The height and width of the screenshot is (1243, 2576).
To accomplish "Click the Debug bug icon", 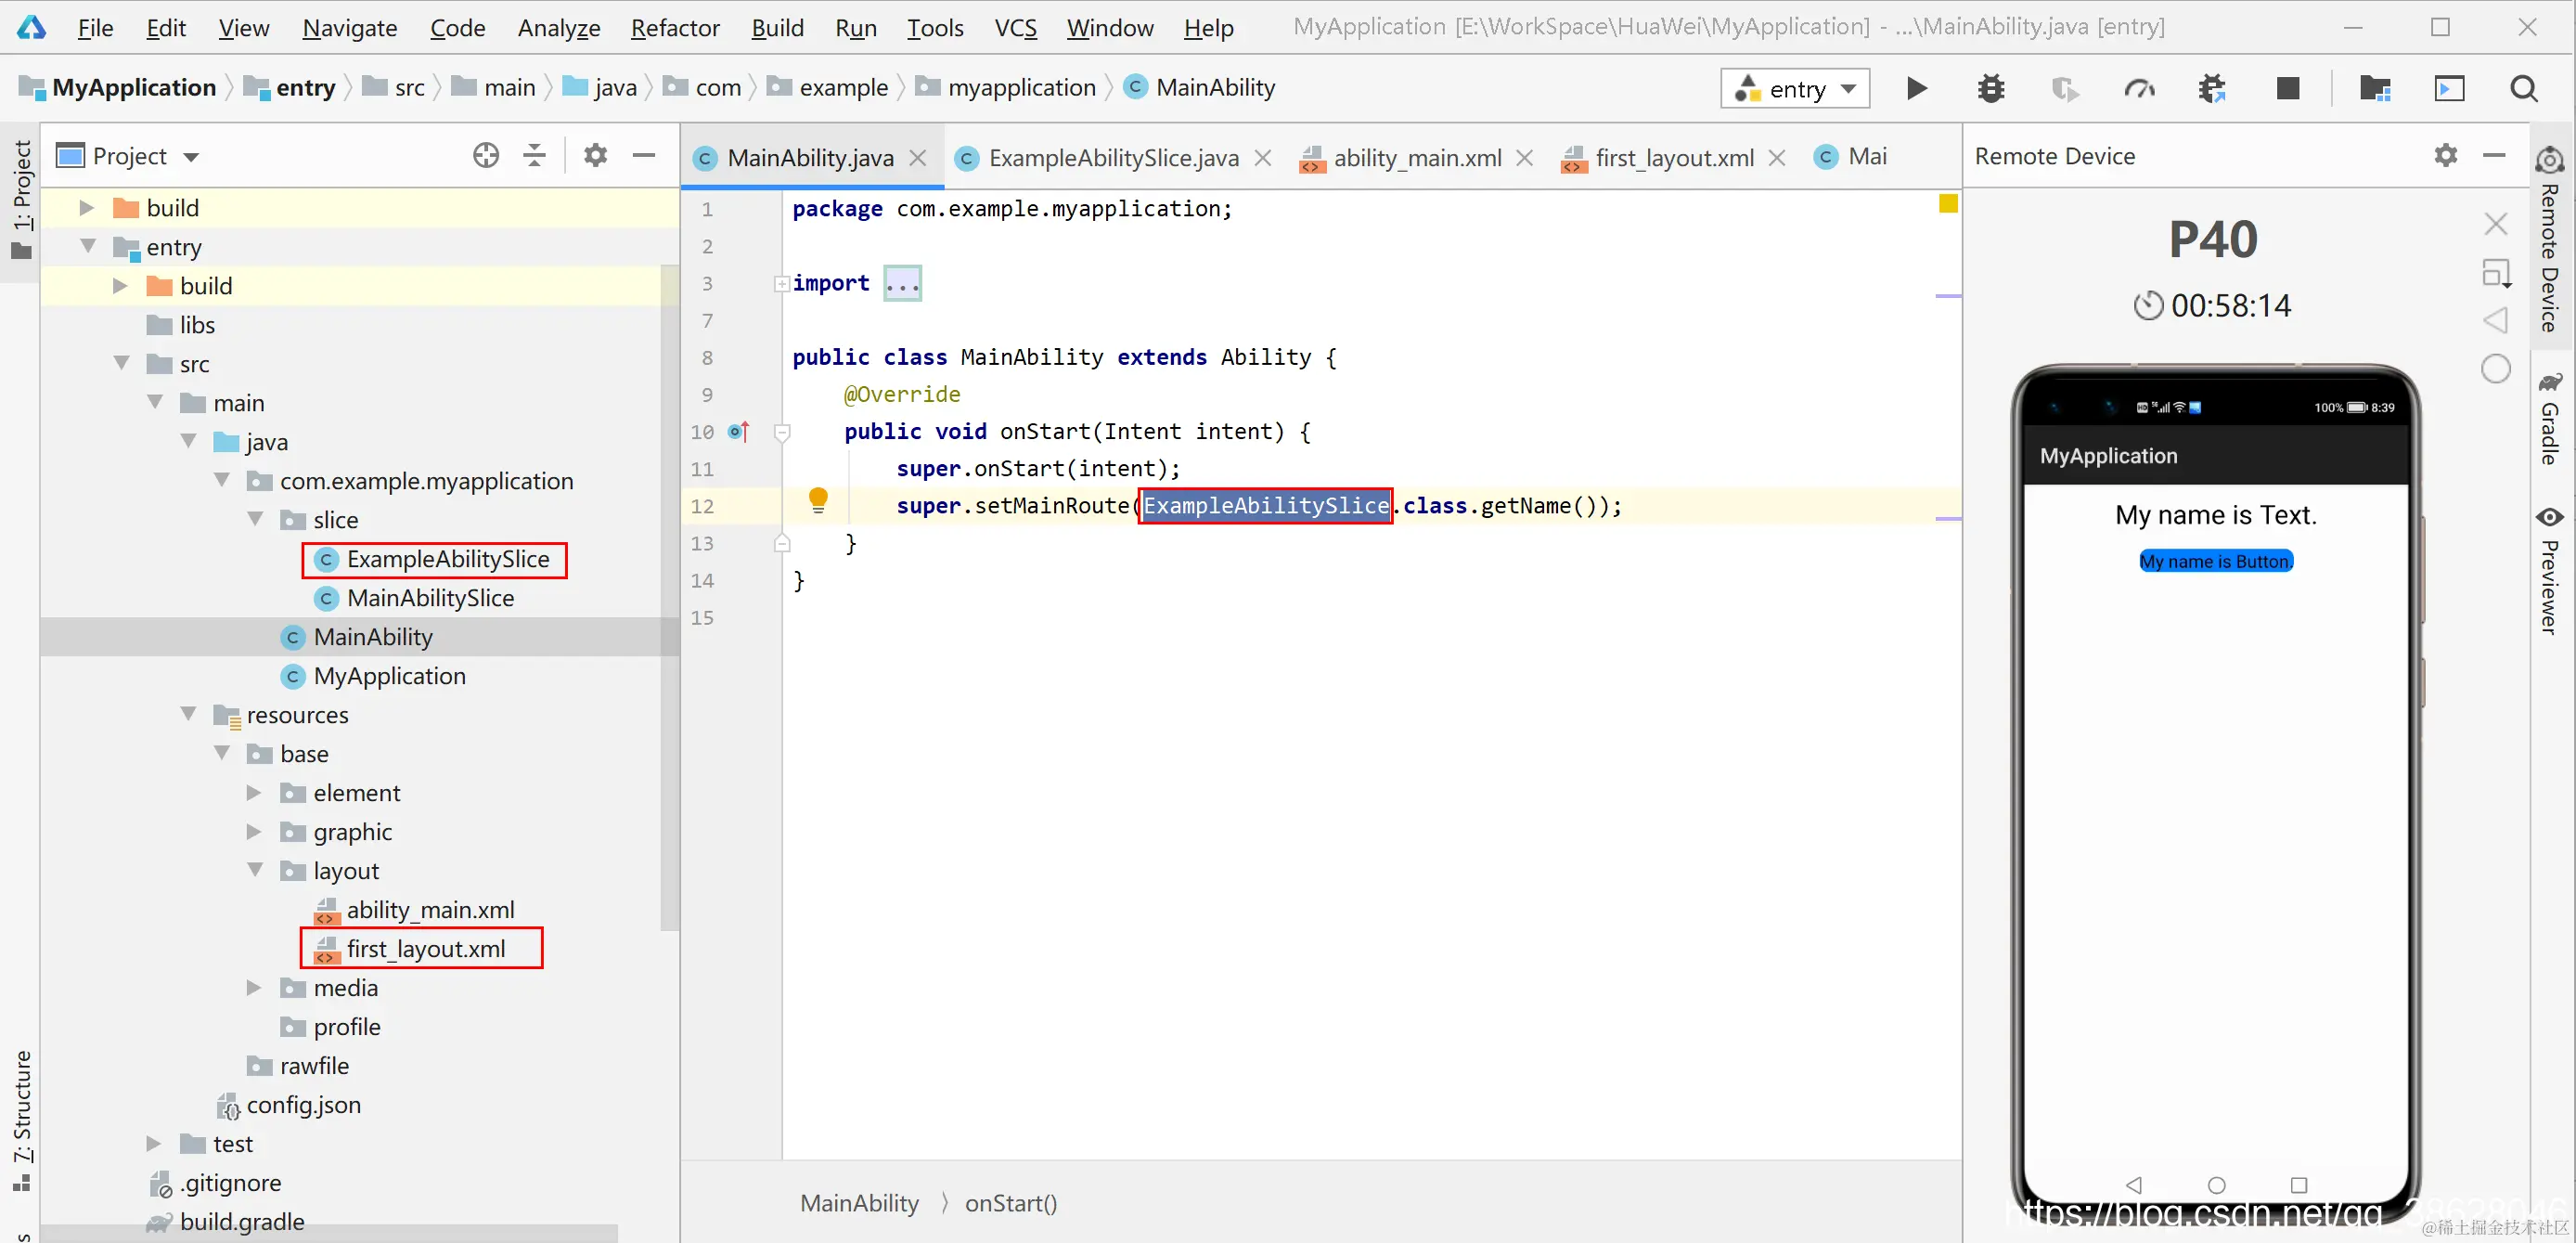I will coord(1990,89).
